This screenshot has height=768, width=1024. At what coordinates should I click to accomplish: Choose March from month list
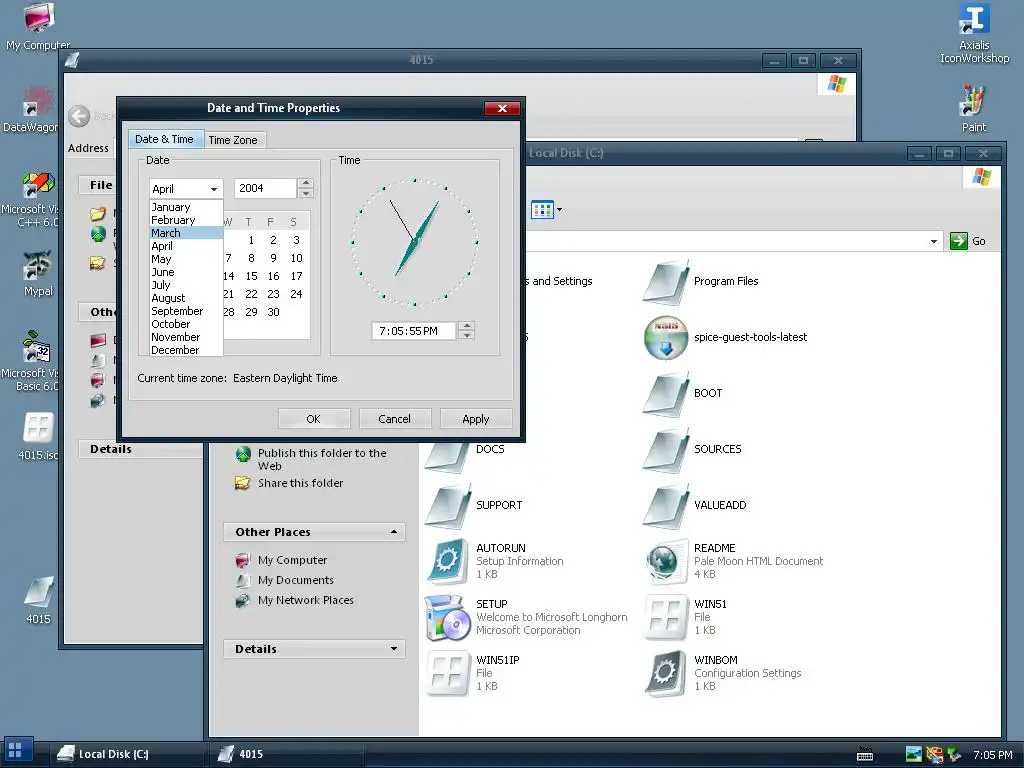(x=186, y=233)
